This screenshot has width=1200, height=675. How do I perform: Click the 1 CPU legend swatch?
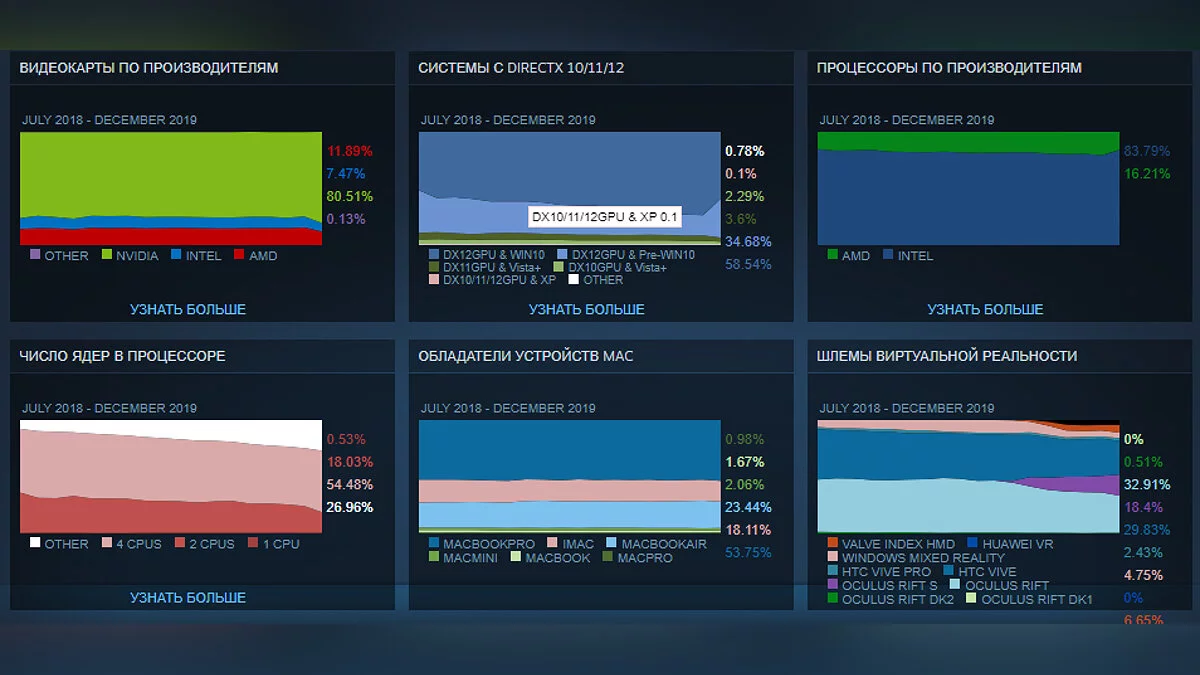pos(252,543)
